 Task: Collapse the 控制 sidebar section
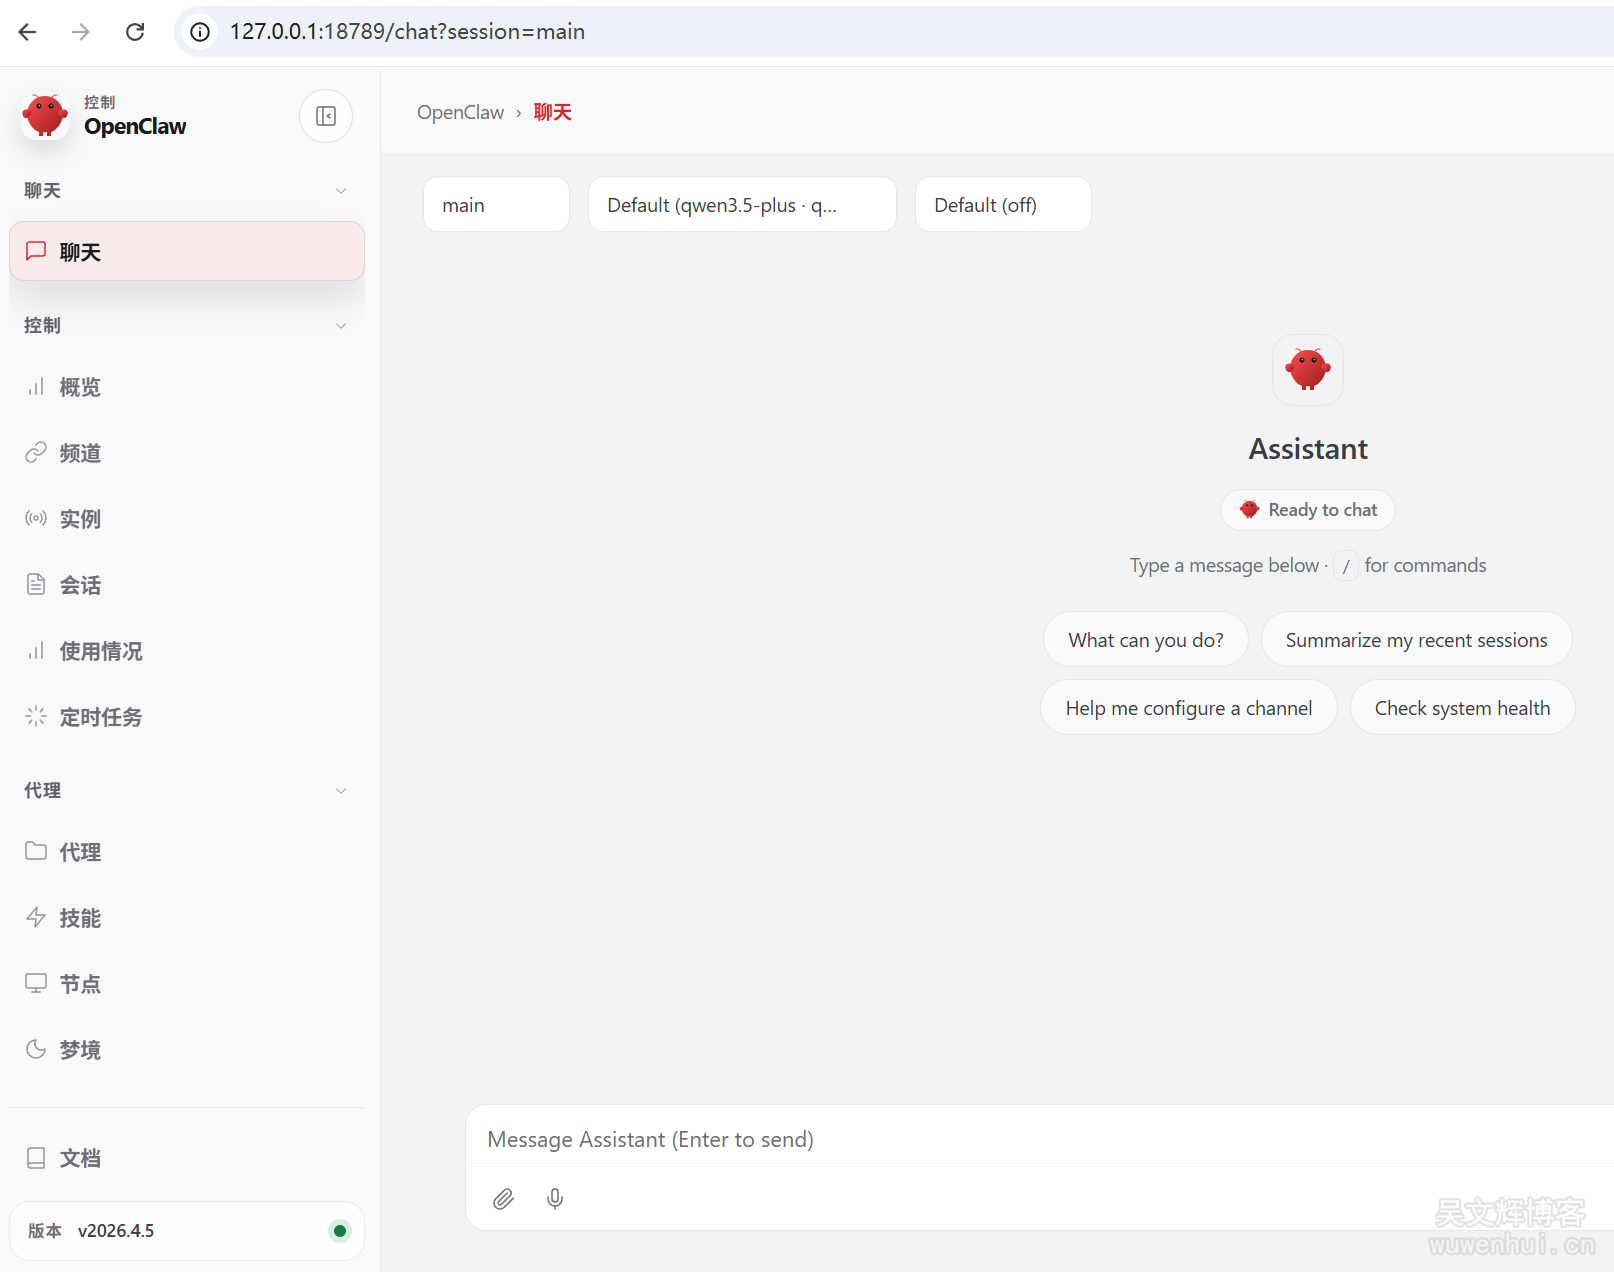(341, 326)
